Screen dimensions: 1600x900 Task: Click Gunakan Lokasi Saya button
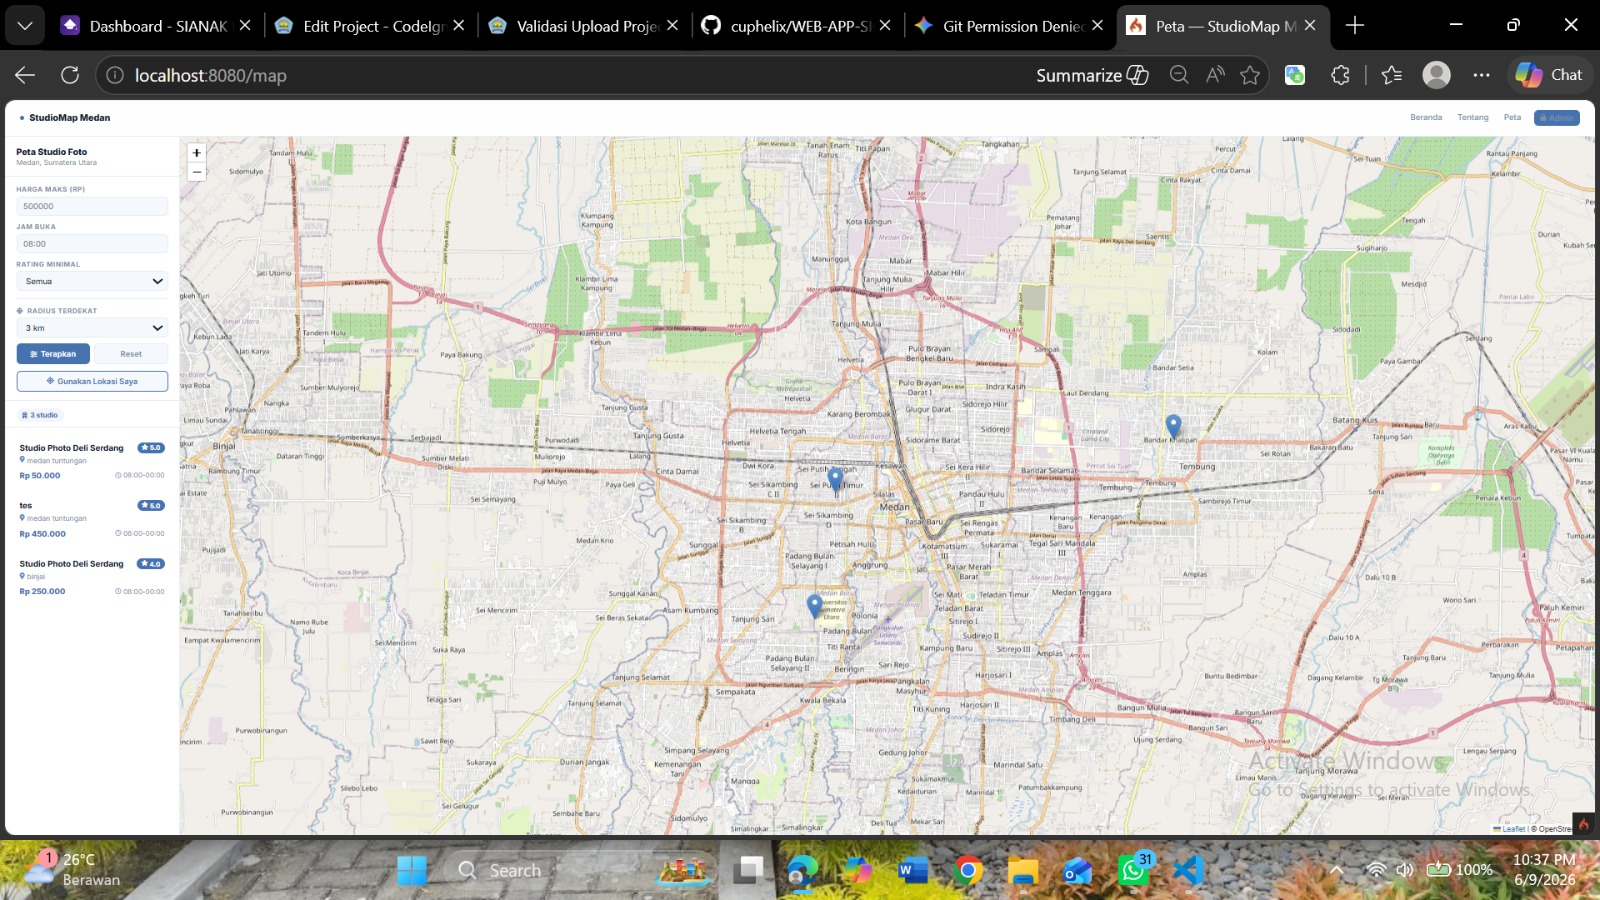[92, 381]
